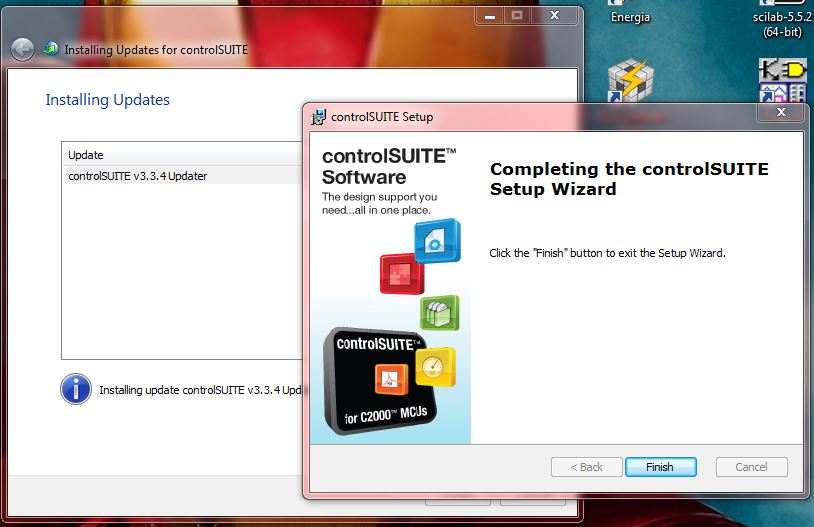
Task: Click the Update column header
Action: (x=184, y=155)
